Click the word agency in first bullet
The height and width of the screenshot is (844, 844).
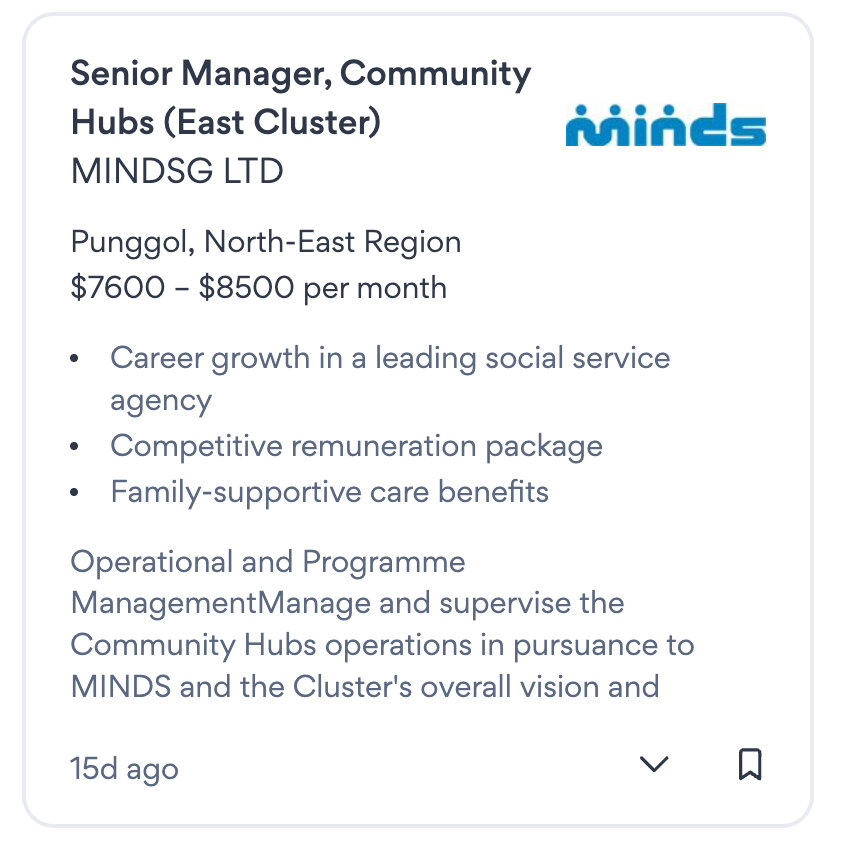[161, 401]
